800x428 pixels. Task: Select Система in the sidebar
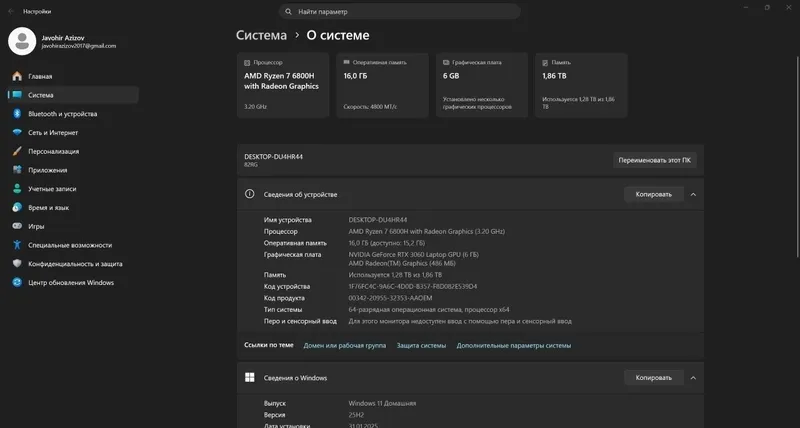click(73, 95)
